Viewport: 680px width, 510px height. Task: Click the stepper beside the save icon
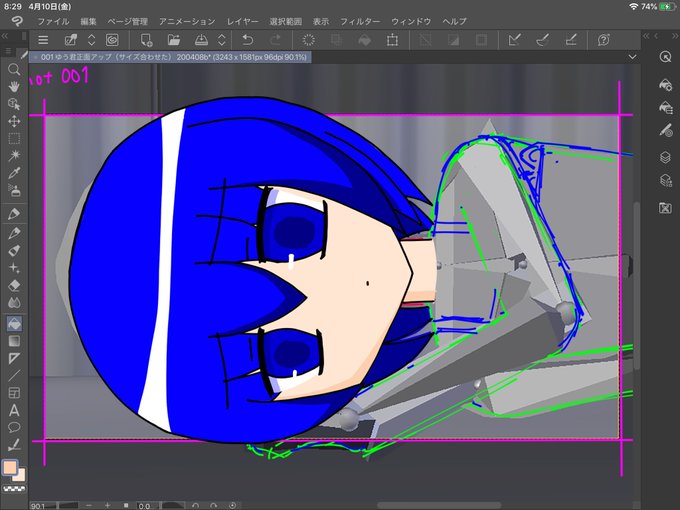tap(222, 40)
